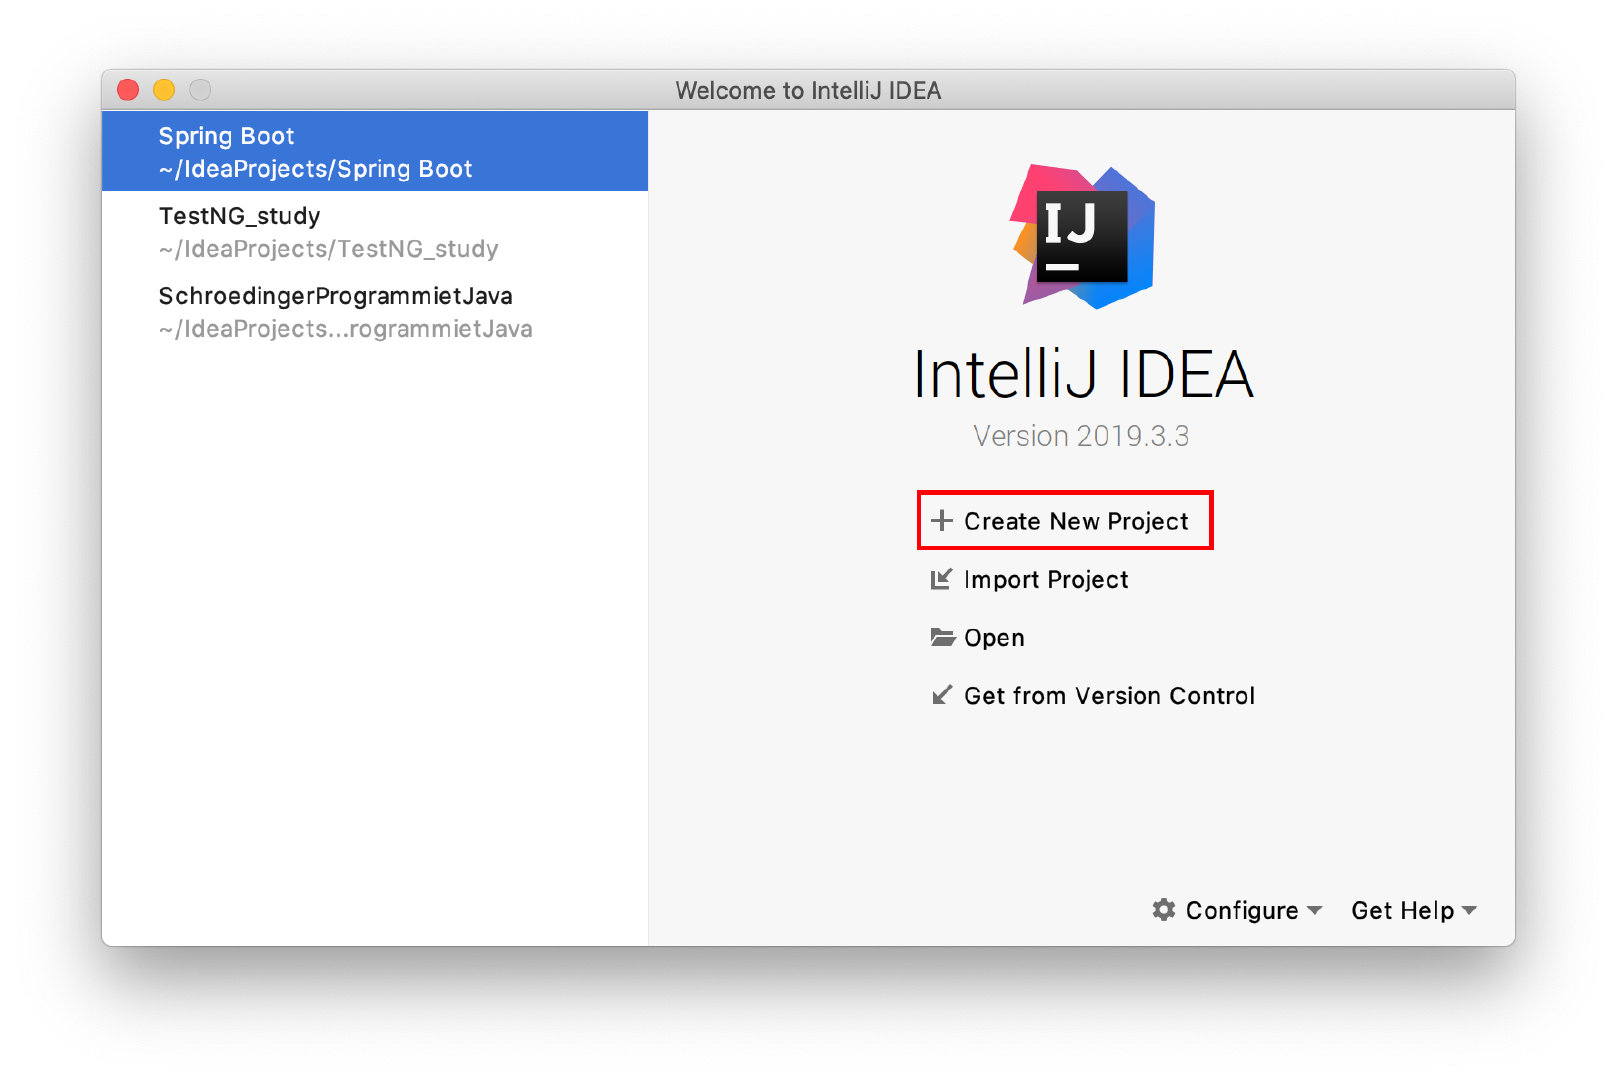1616x1080 pixels.
Task: Click the Open folder icon
Action: (942, 637)
